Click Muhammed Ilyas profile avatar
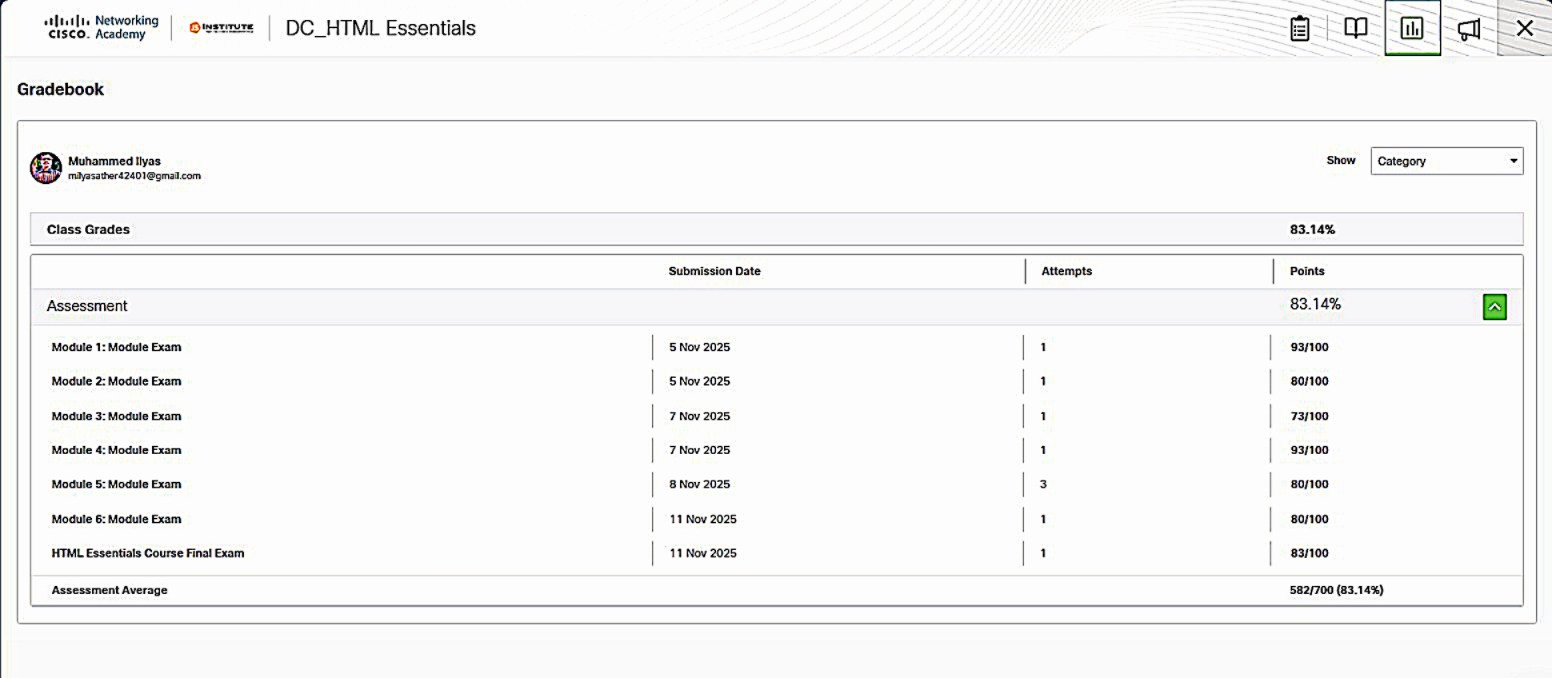 point(46,168)
